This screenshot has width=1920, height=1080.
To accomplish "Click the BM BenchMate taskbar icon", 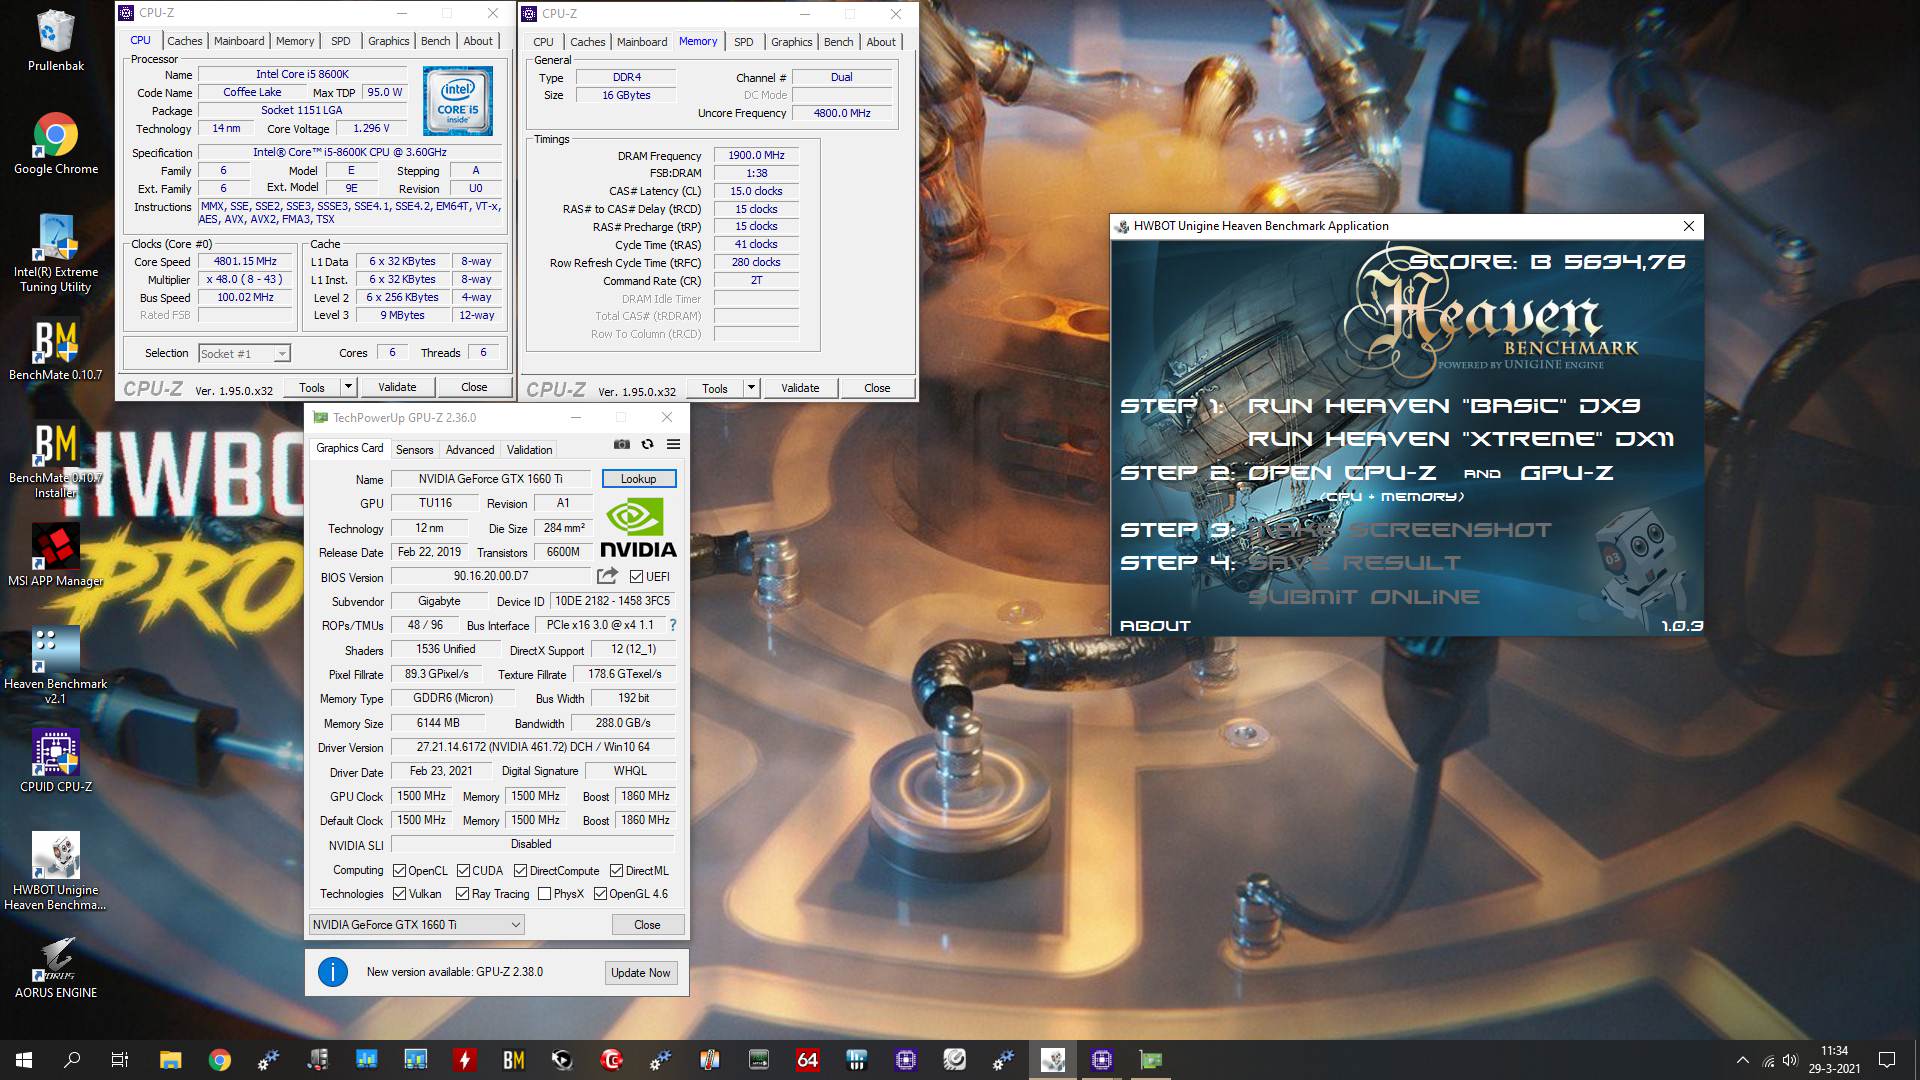I will pyautogui.click(x=514, y=1060).
